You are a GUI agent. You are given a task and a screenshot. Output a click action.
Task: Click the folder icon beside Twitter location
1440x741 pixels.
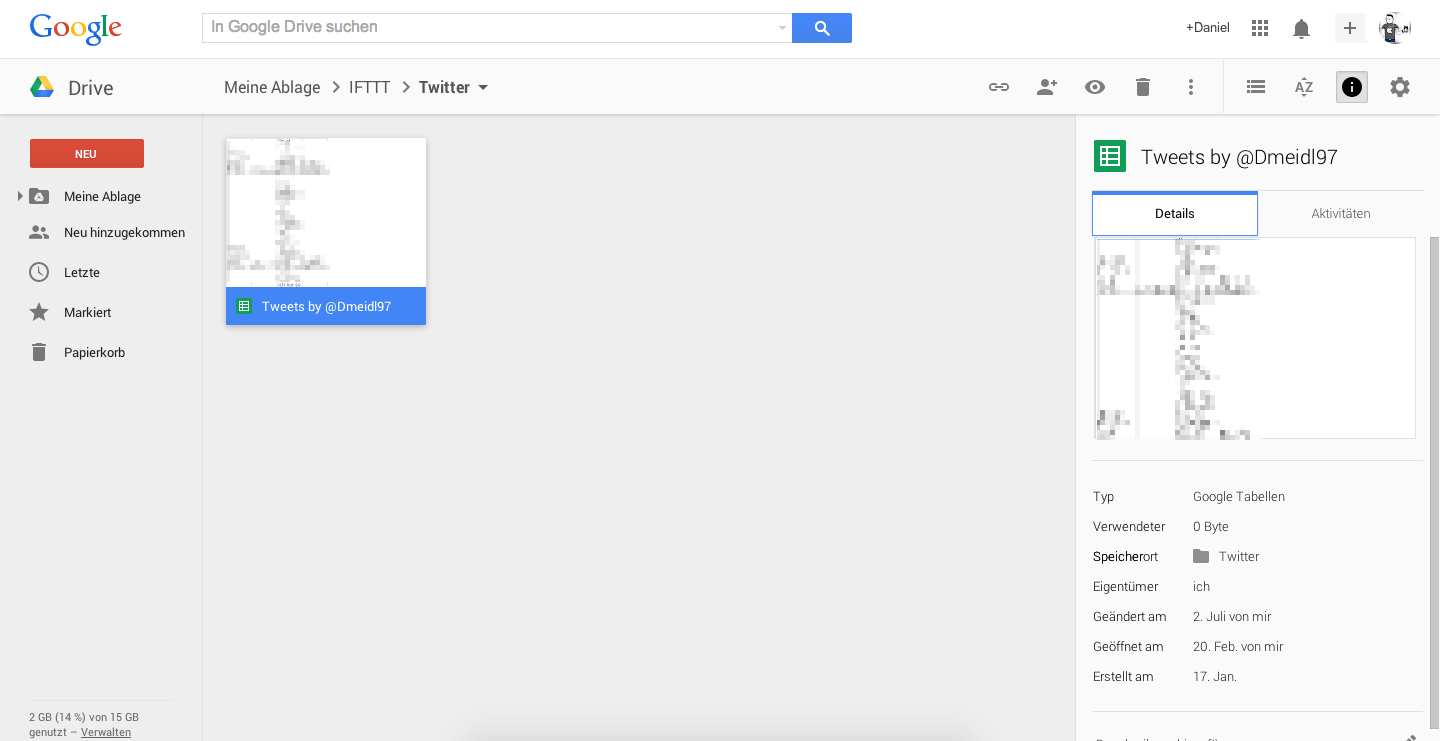[x=1201, y=556]
